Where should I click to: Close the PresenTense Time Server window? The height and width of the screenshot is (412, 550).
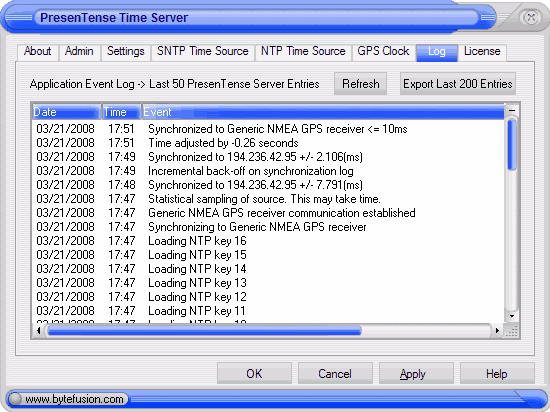[530, 17]
